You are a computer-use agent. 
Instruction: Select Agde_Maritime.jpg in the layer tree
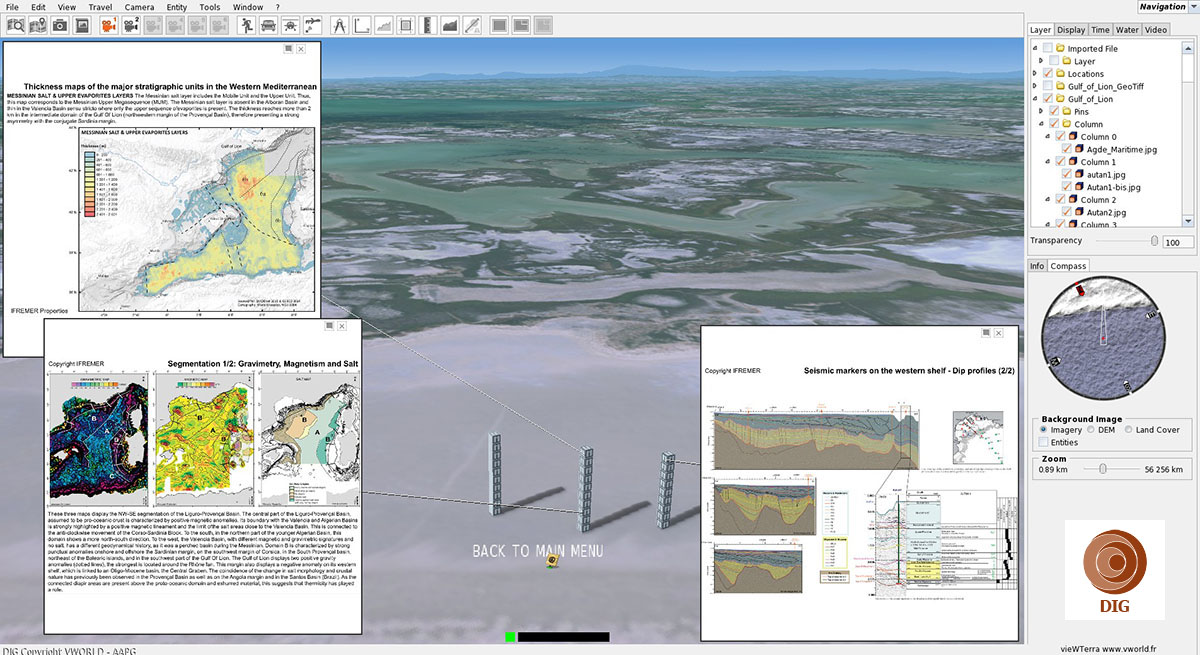click(1121, 150)
